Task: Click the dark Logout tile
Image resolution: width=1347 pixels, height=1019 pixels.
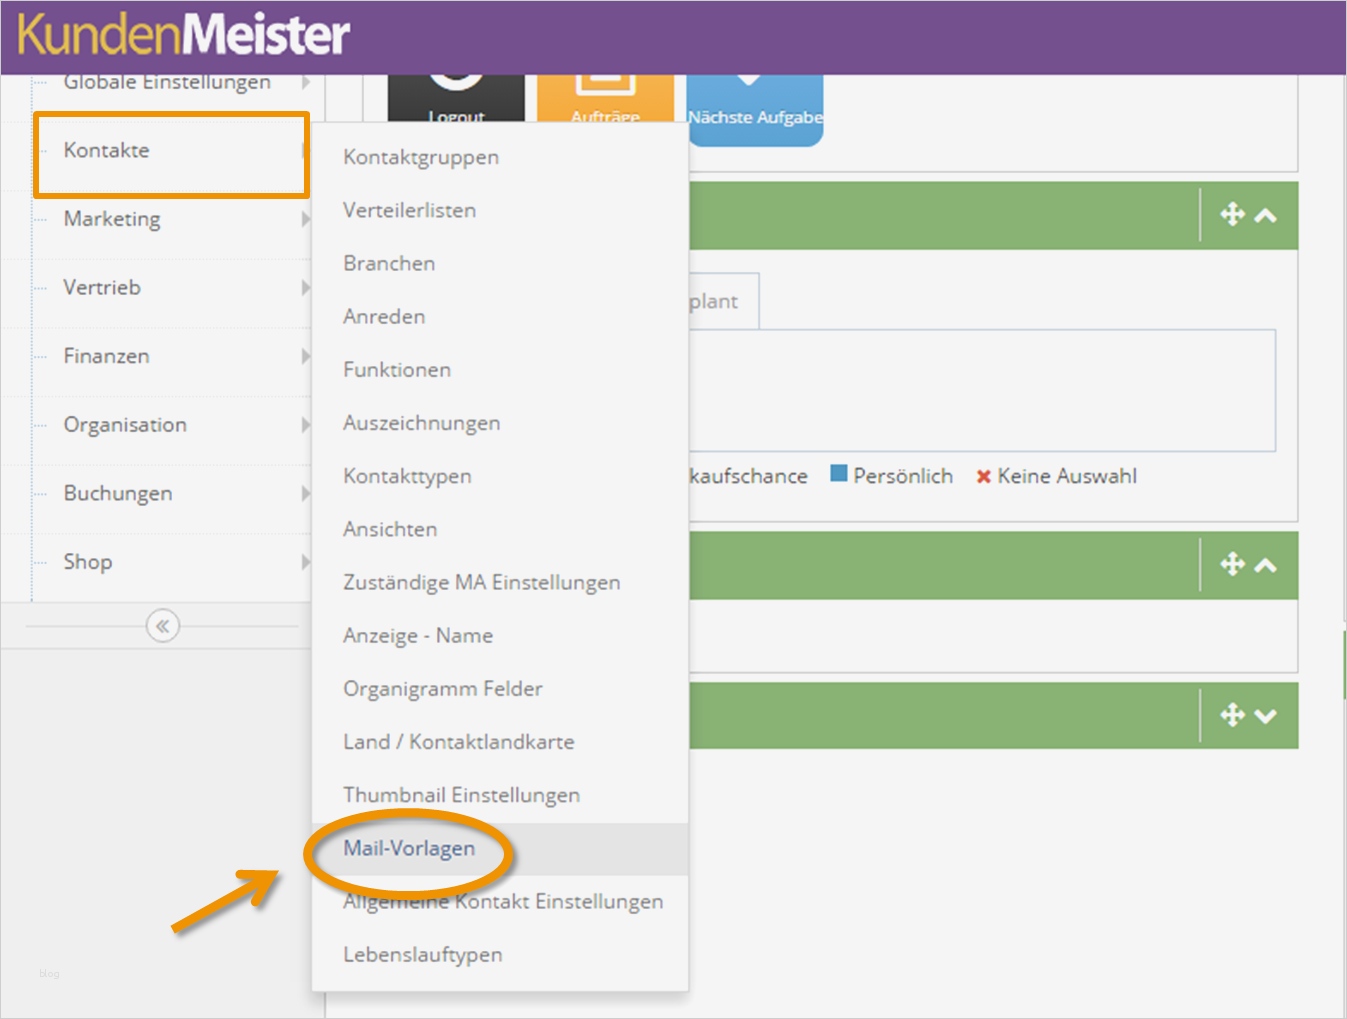Action: point(456,100)
